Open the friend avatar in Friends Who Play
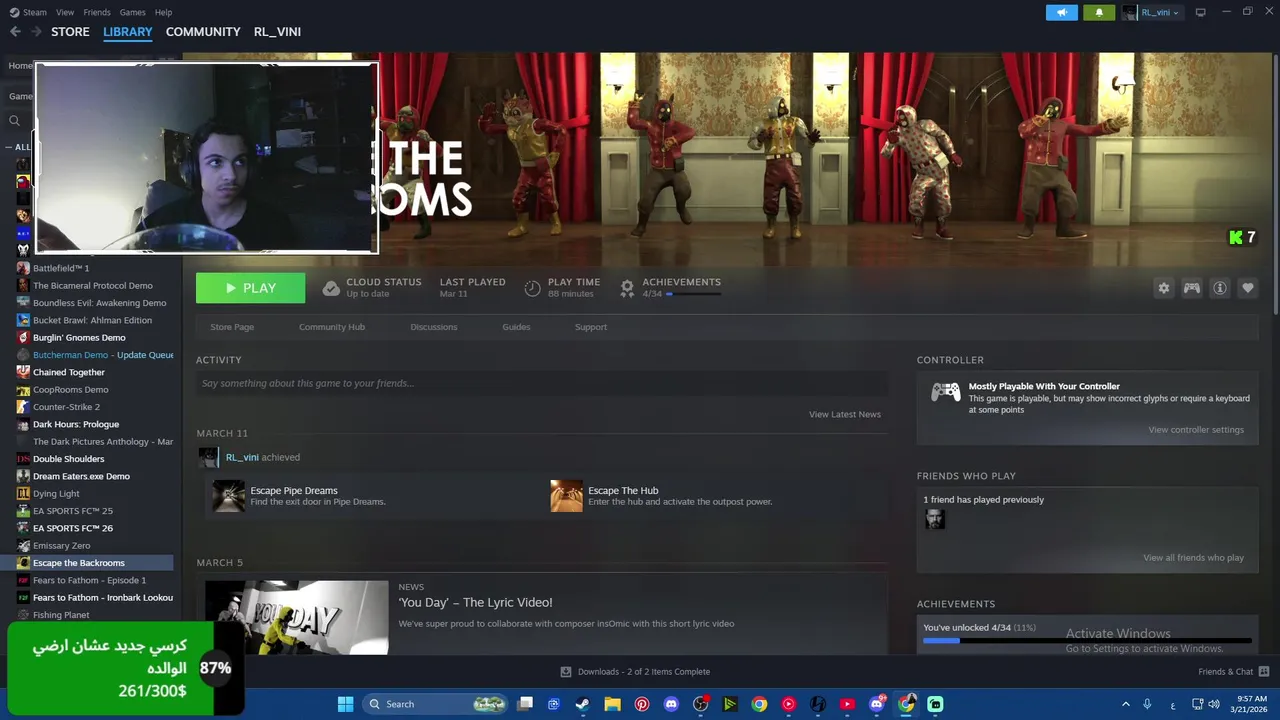Image resolution: width=1280 pixels, height=720 pixels. click(x=935, y=519)
